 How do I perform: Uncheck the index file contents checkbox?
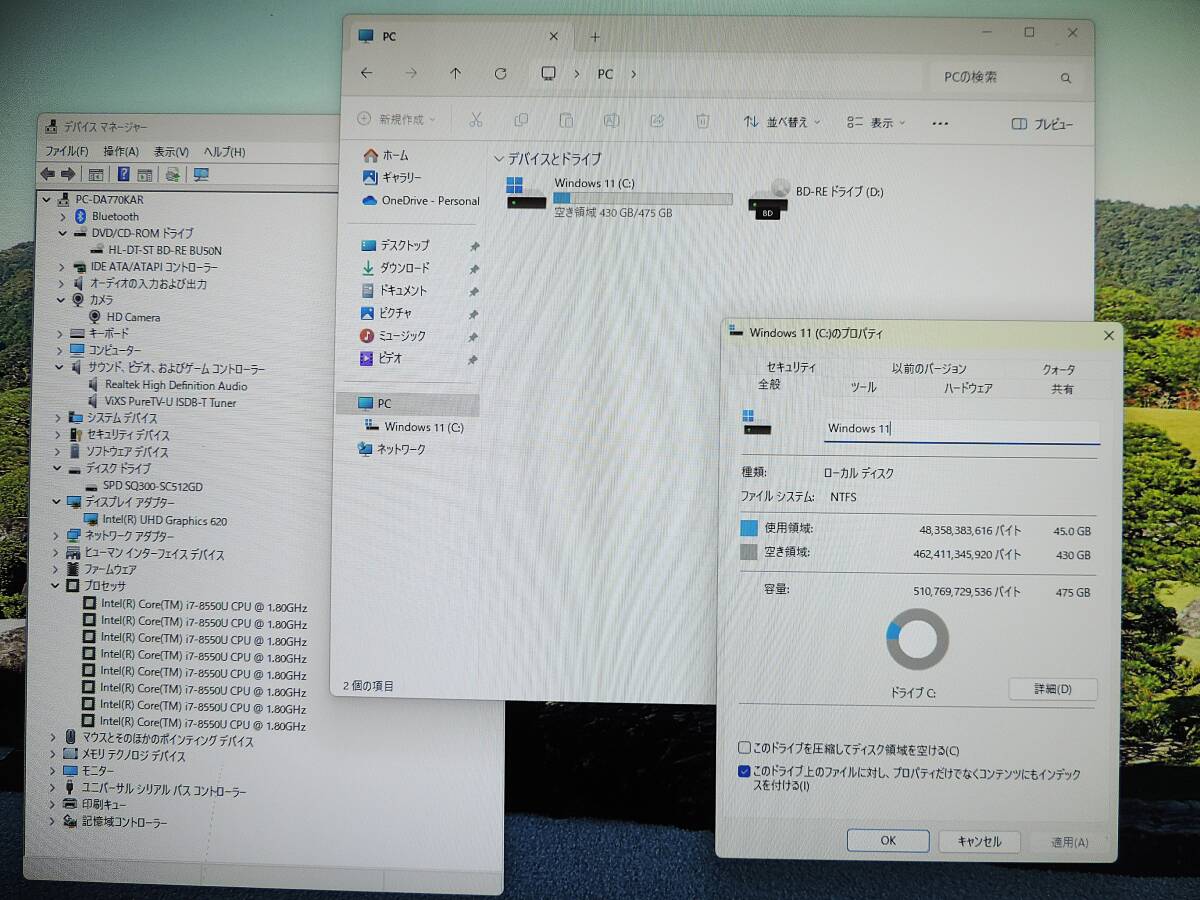pyautogui.click(x=744, y=772)
